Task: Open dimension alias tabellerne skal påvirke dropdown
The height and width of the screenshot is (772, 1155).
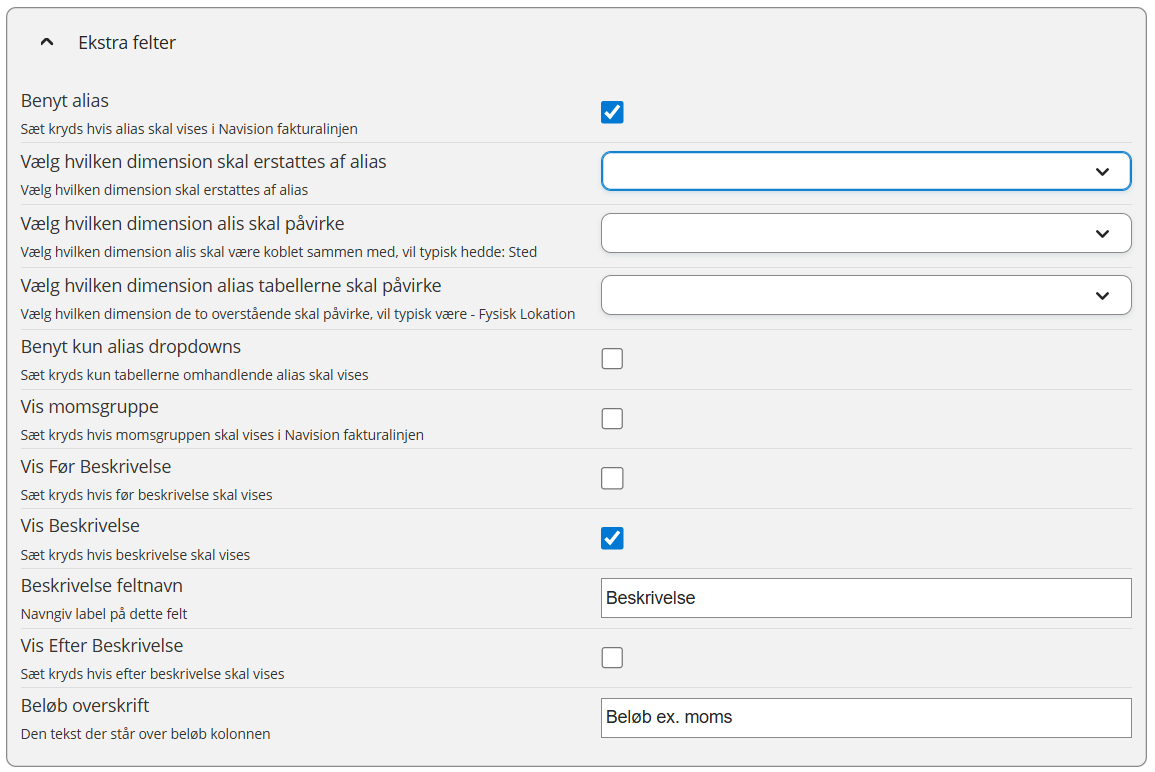Action: point(865,295)
